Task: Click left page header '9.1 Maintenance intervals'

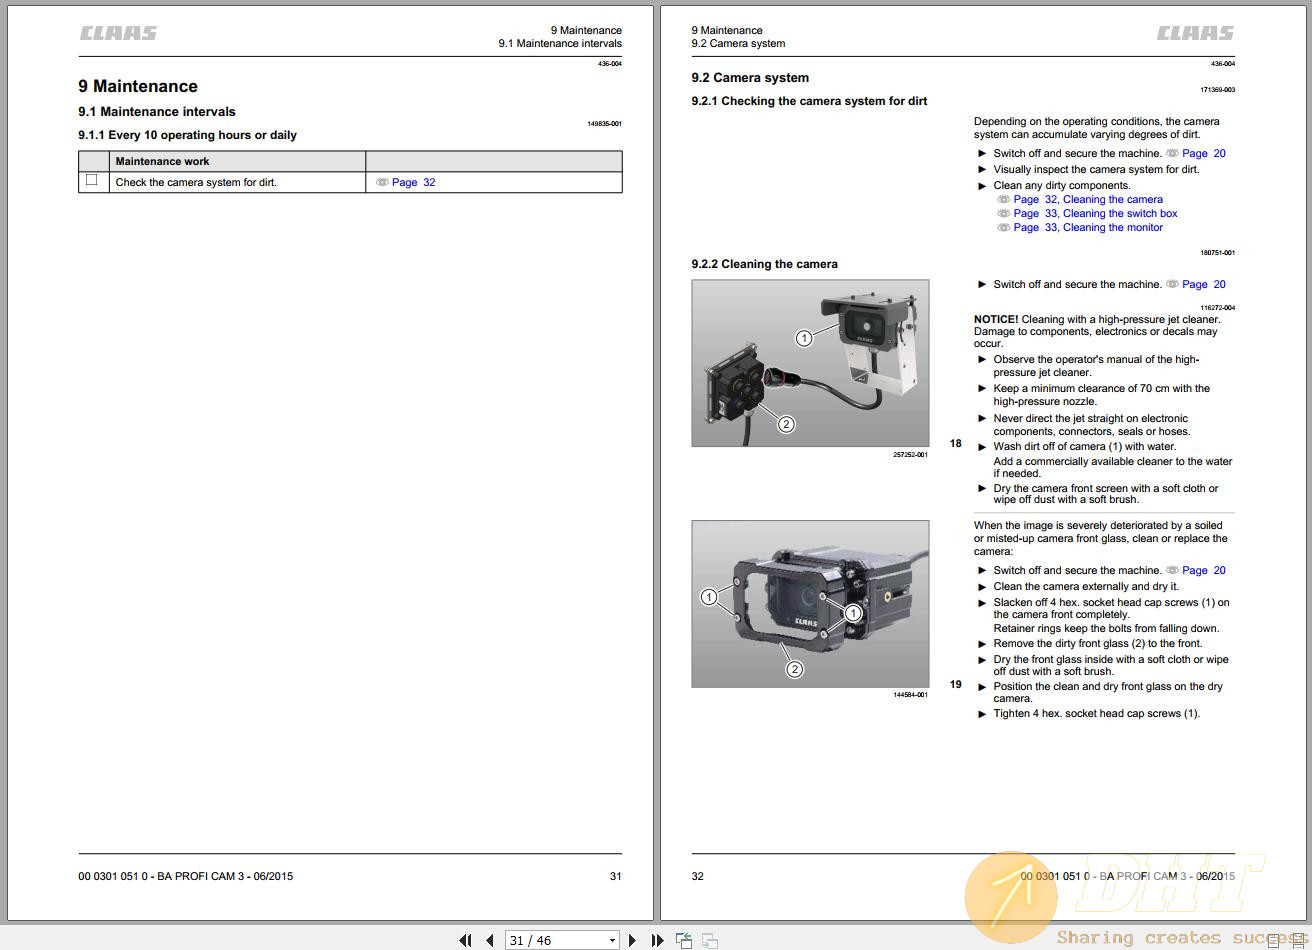Action: click(560, 43)
